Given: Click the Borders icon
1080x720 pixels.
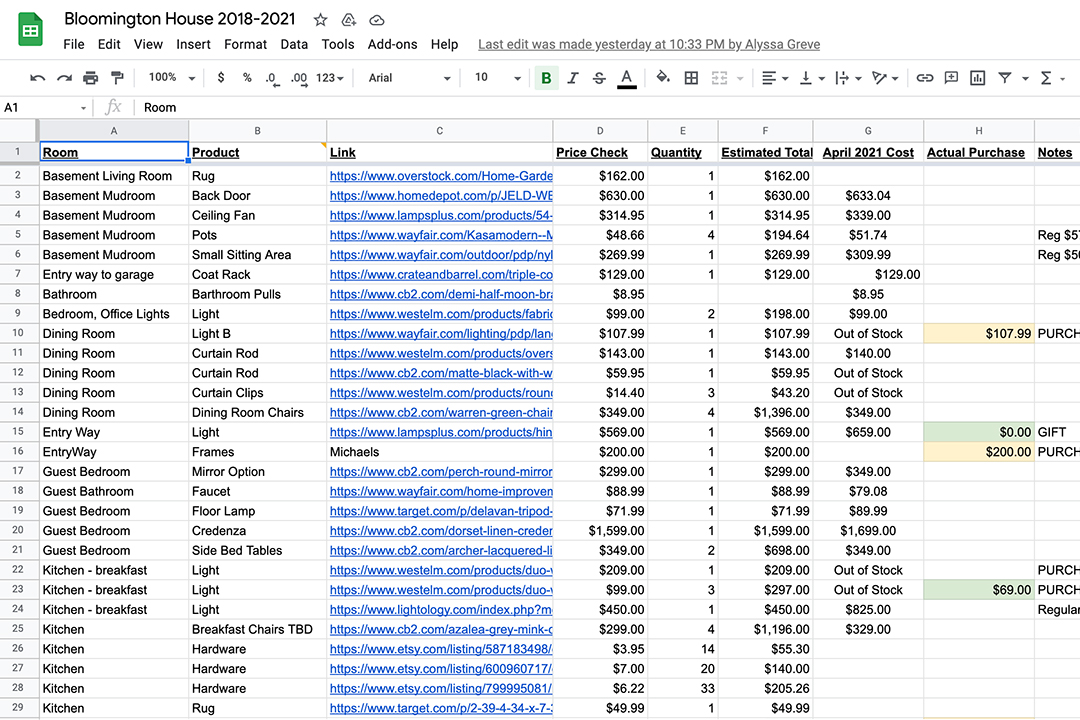Looking at the screenshot, I should 691,78.
